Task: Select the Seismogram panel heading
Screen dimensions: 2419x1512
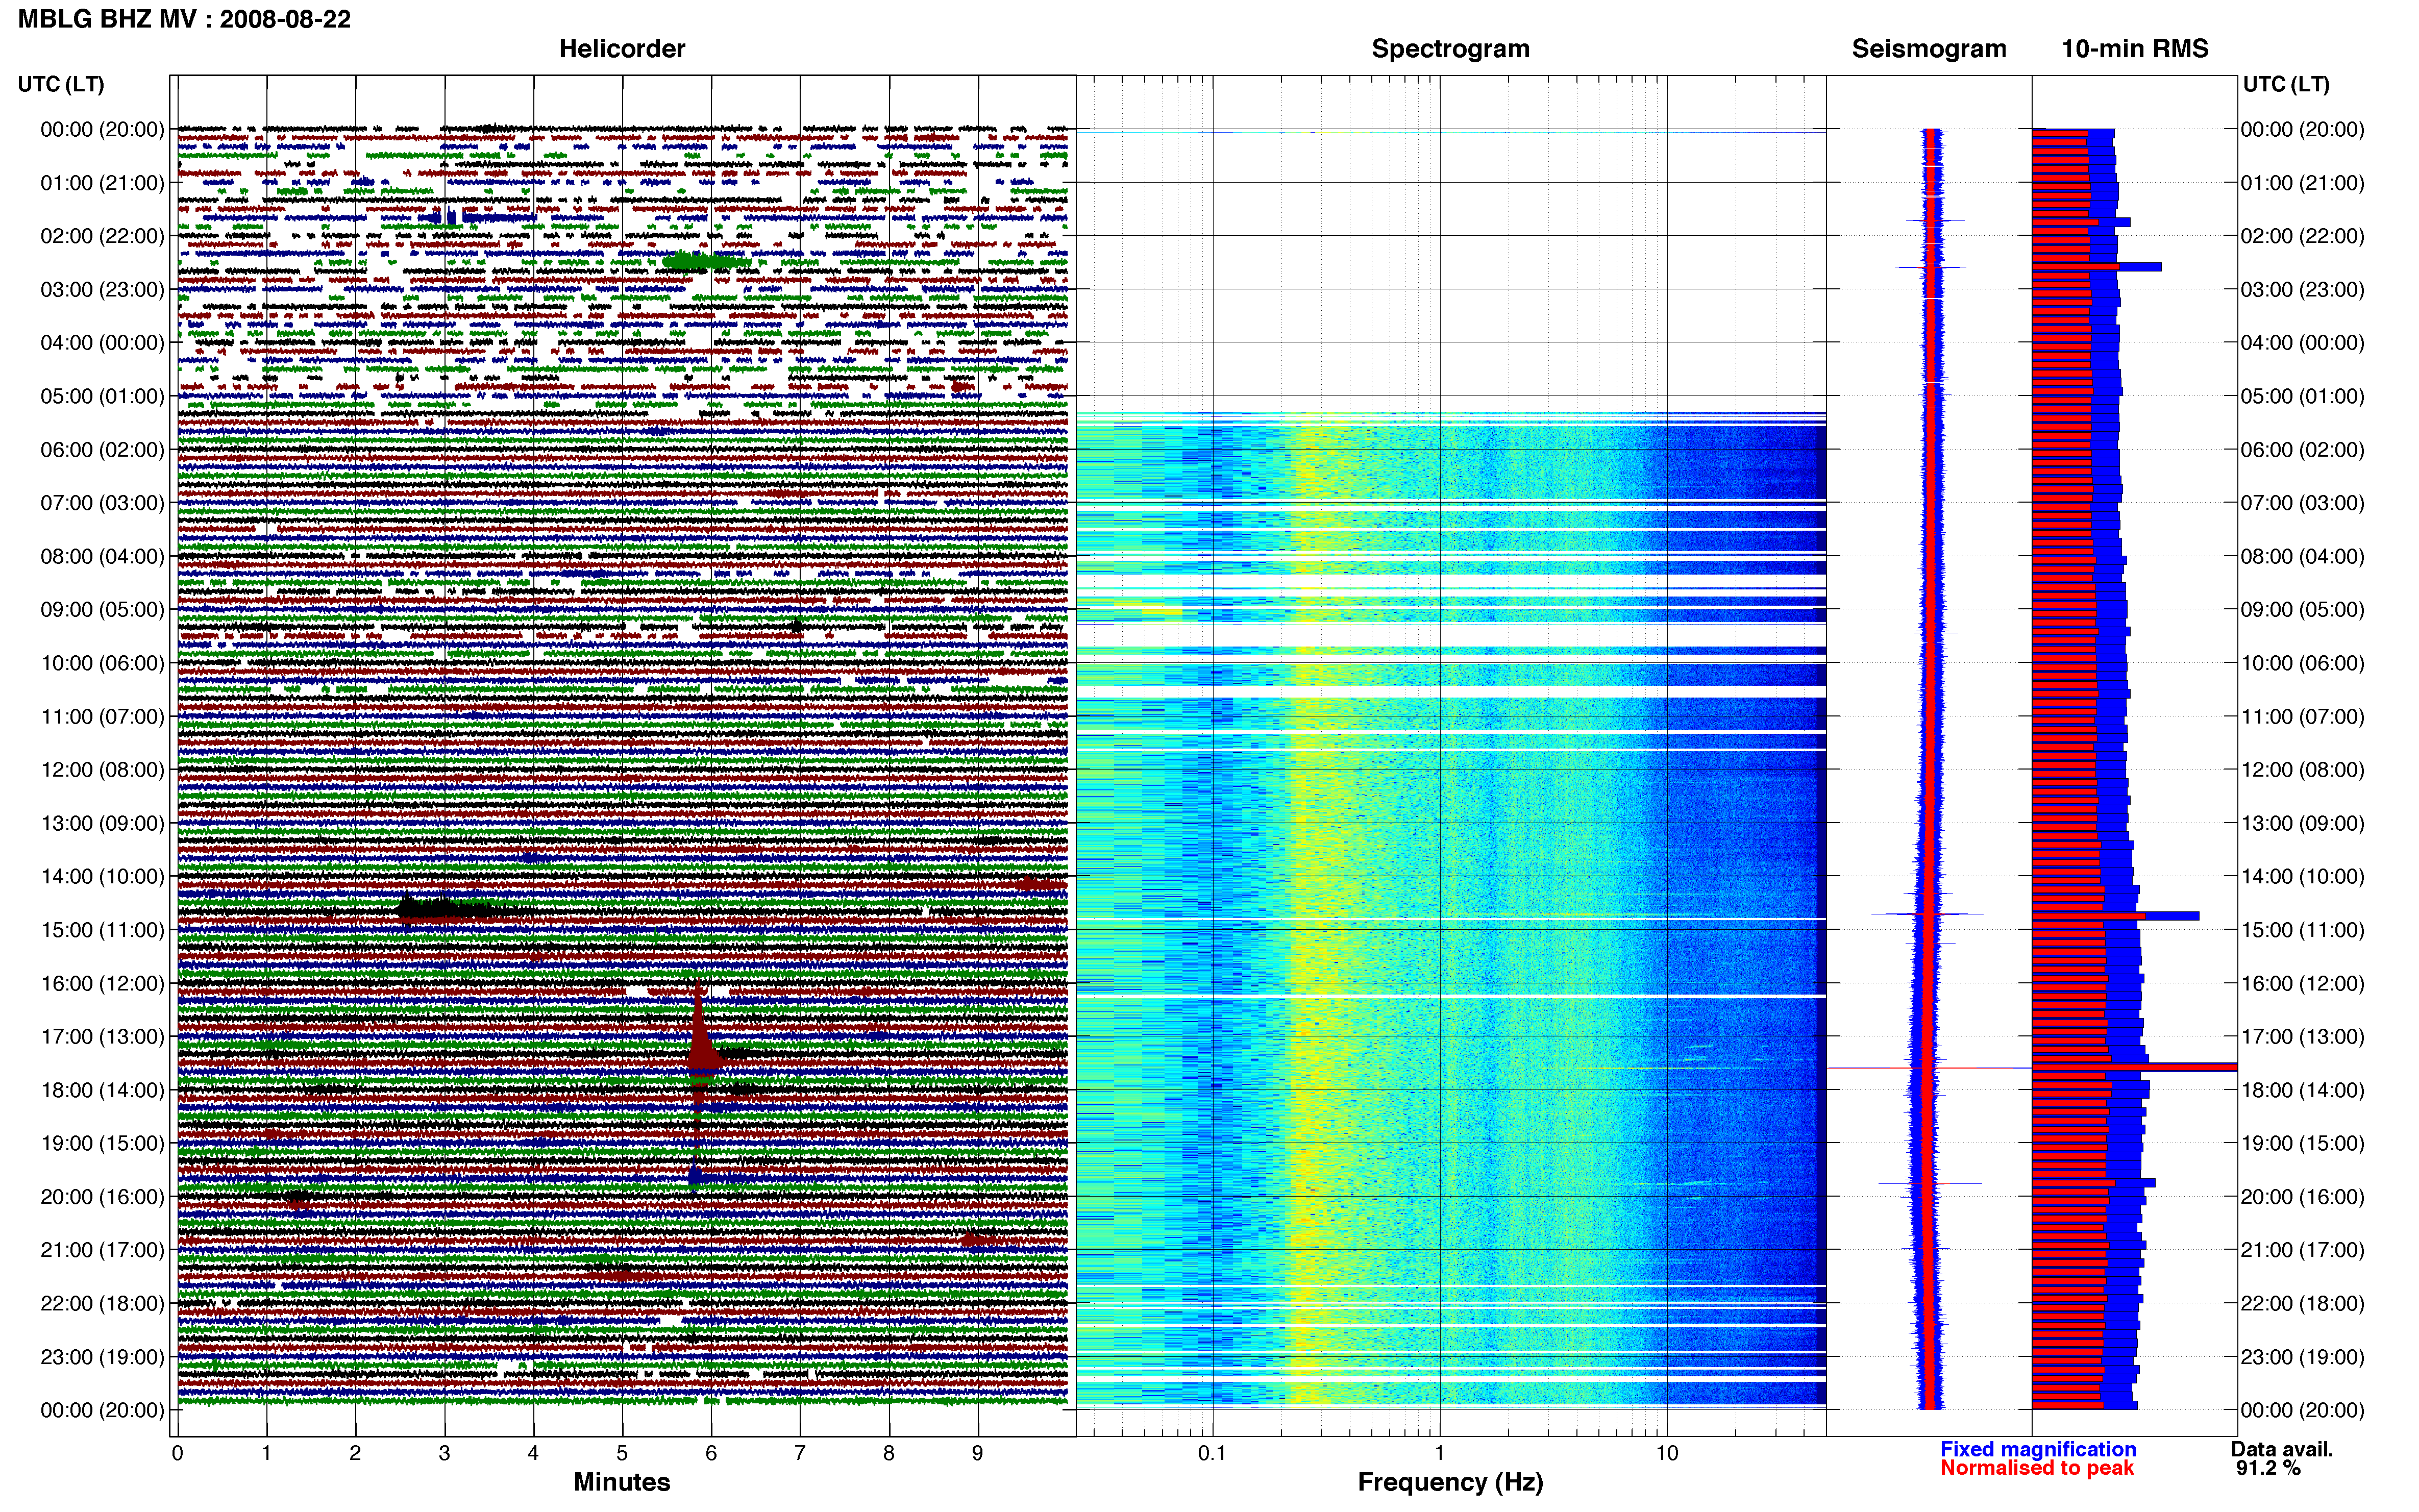Action: click(x=1929, y=48)
